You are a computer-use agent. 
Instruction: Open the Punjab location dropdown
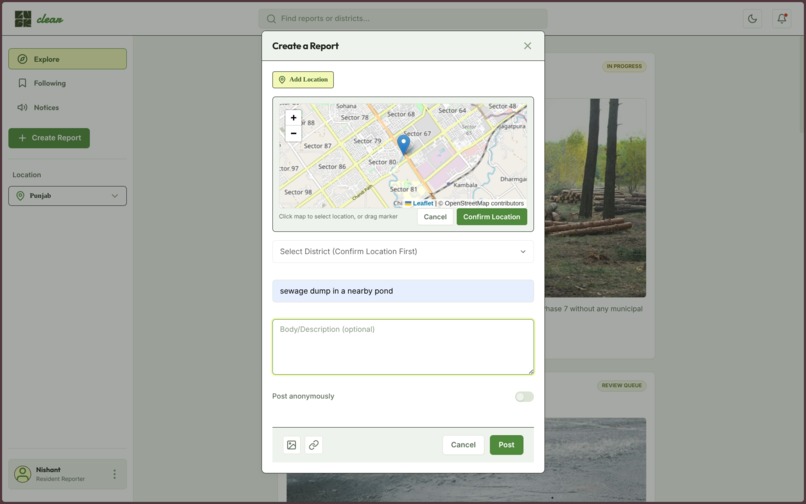[x=67, y=196]
